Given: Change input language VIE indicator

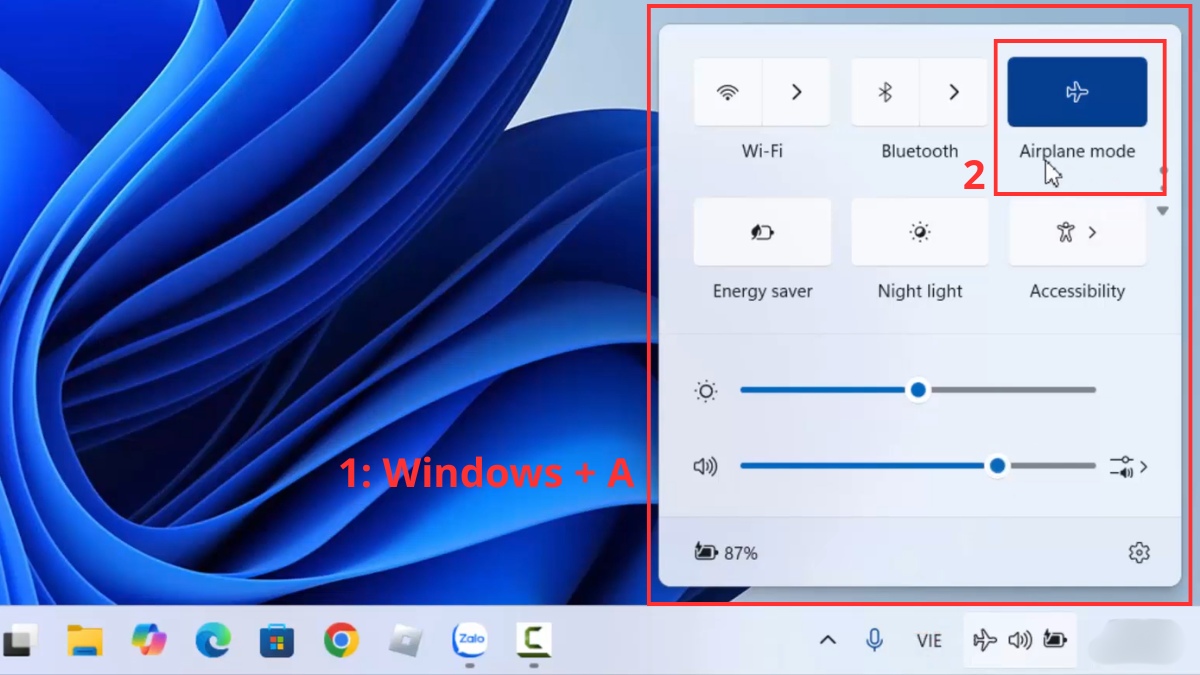Looking at the screenshot, I should click(x=929, y=641).
